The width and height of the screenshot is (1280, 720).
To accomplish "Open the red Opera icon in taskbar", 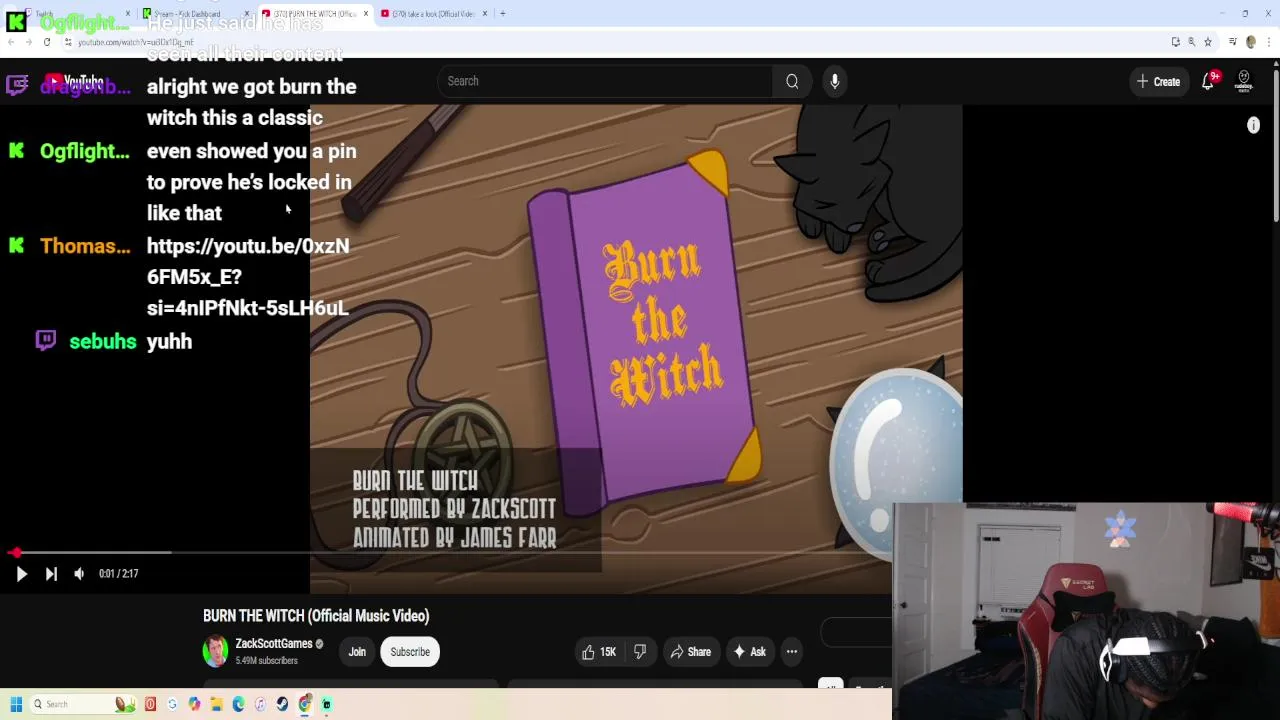I will tap(150, 704).
